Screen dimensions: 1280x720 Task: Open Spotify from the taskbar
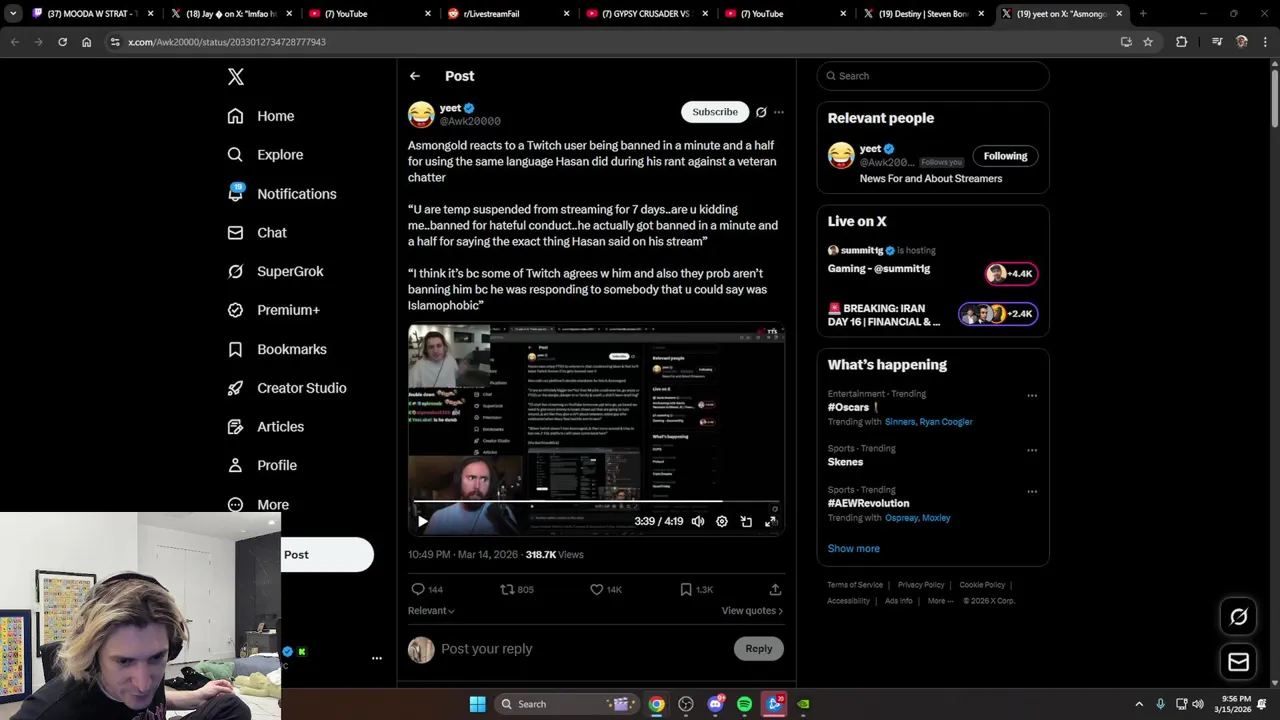[744, 704]
